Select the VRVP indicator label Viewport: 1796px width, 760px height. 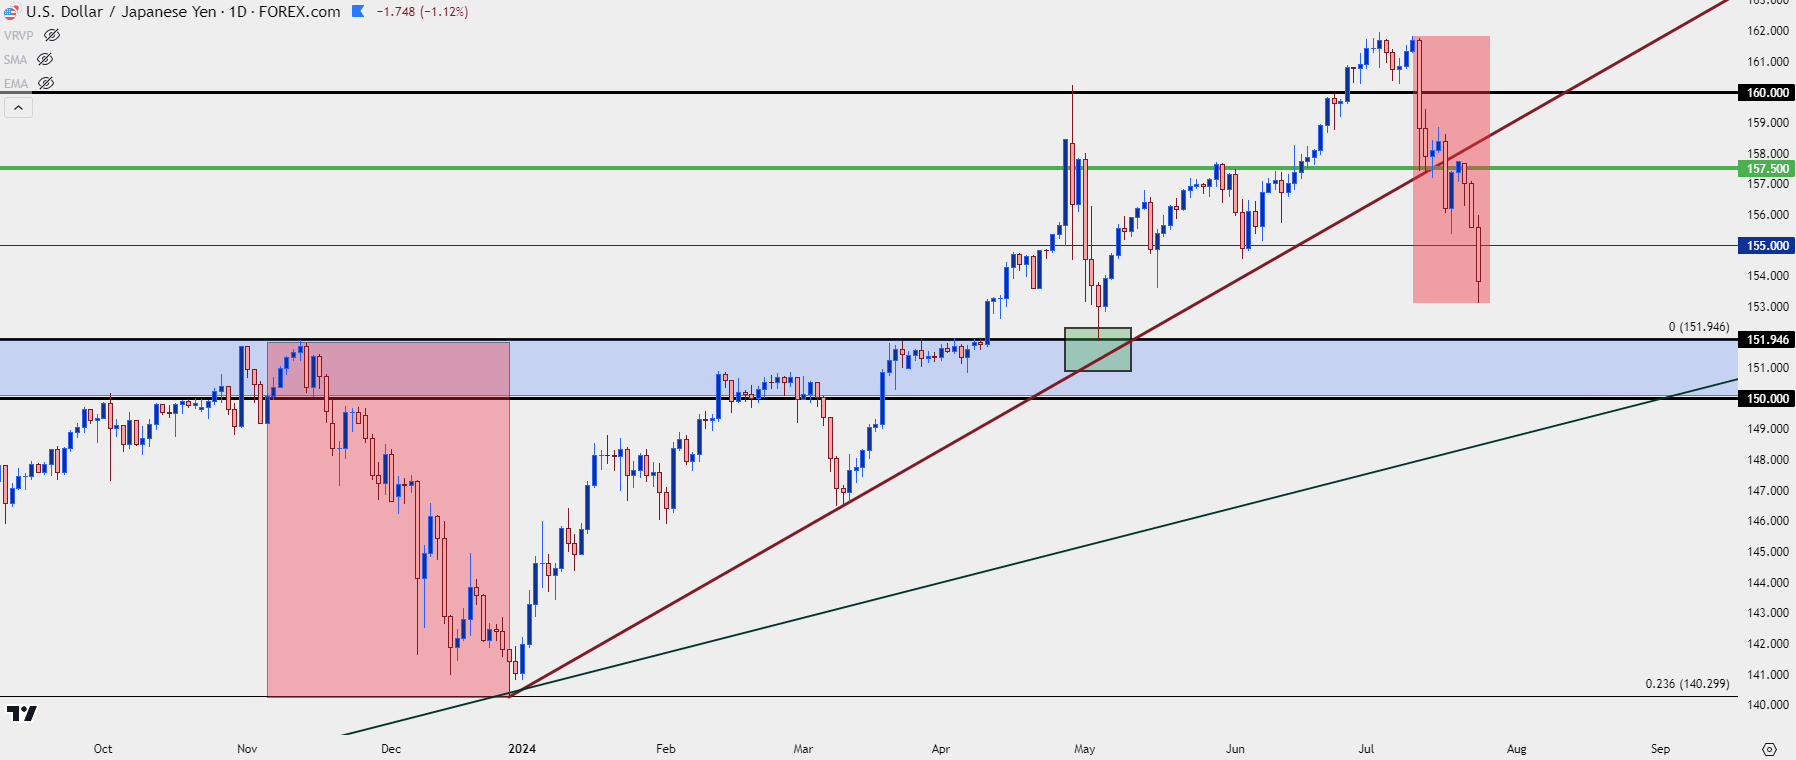tap(19, 35)
